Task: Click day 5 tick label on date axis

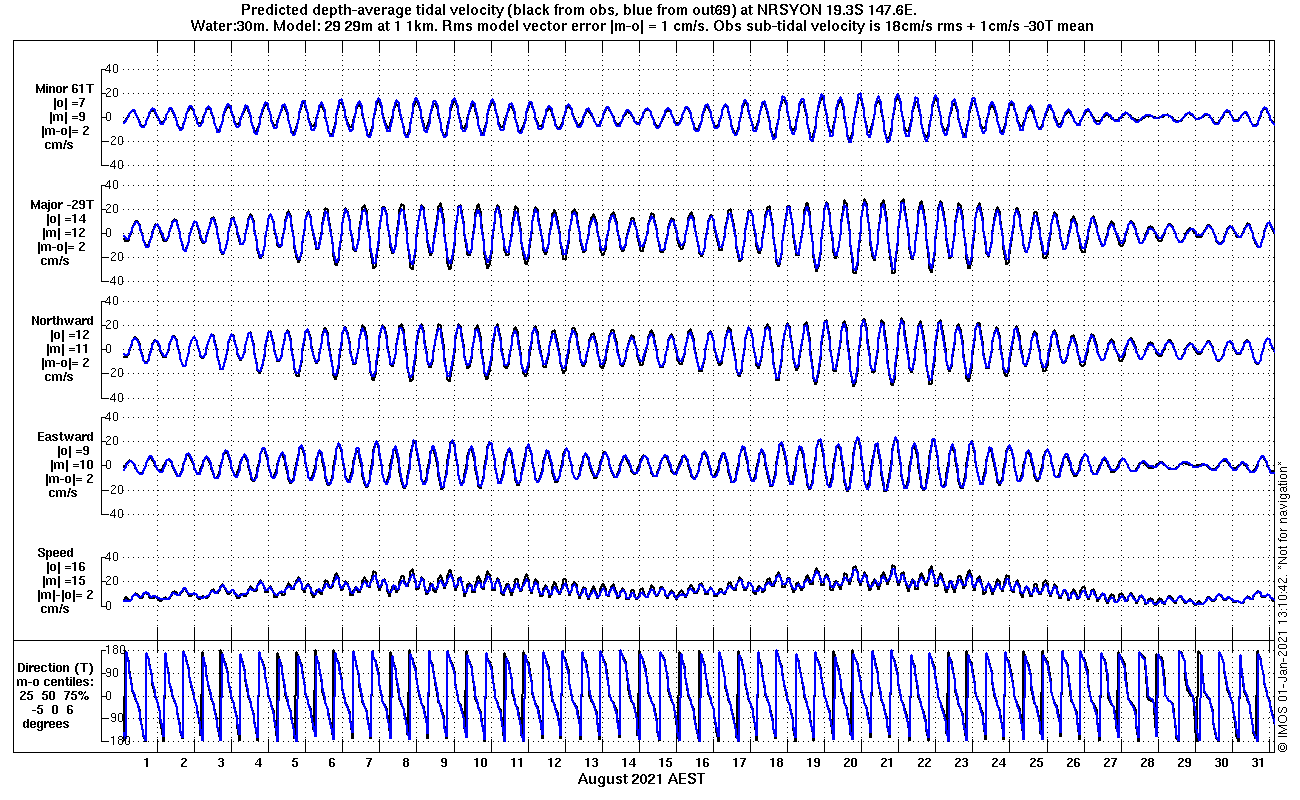Action: point(295,762)
